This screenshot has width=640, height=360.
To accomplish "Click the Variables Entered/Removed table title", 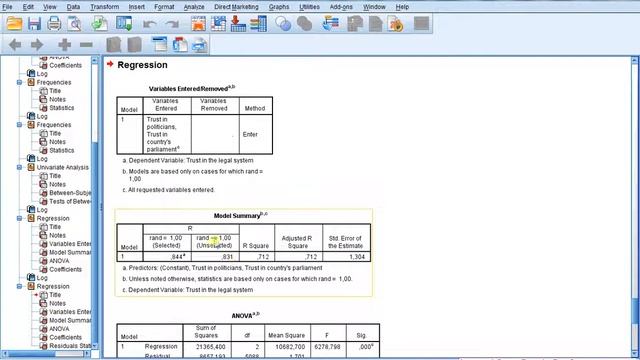I will 191,88.
